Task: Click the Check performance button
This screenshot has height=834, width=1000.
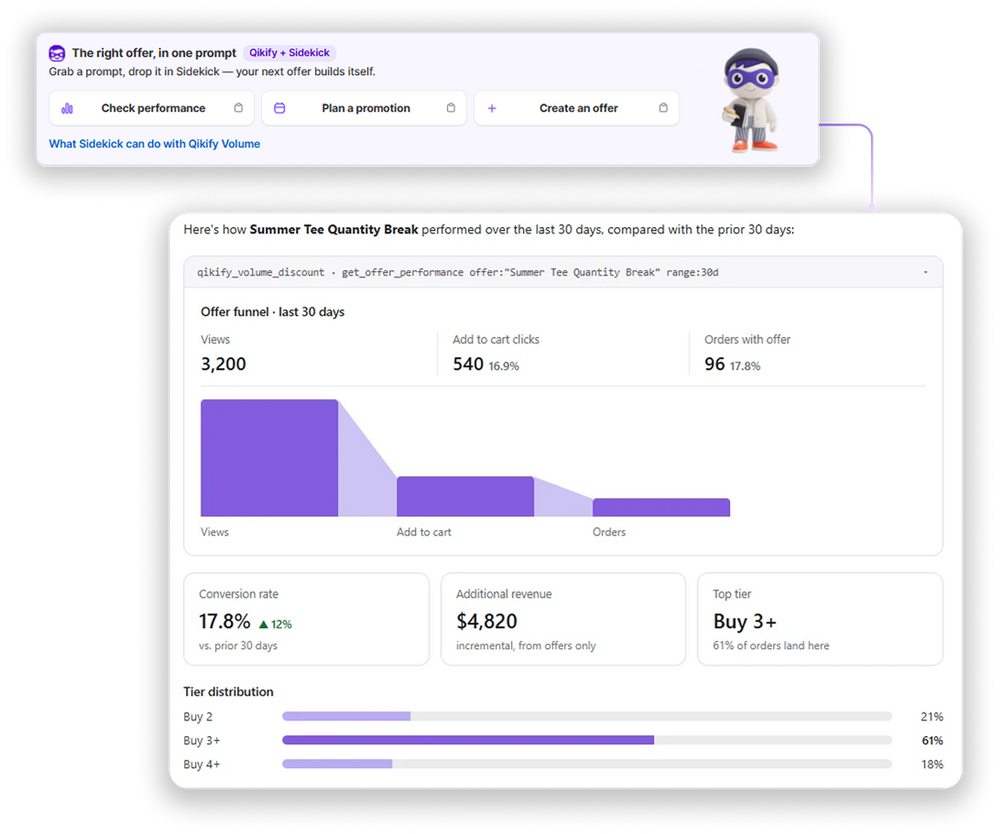Action: click(x=152, y=108)
